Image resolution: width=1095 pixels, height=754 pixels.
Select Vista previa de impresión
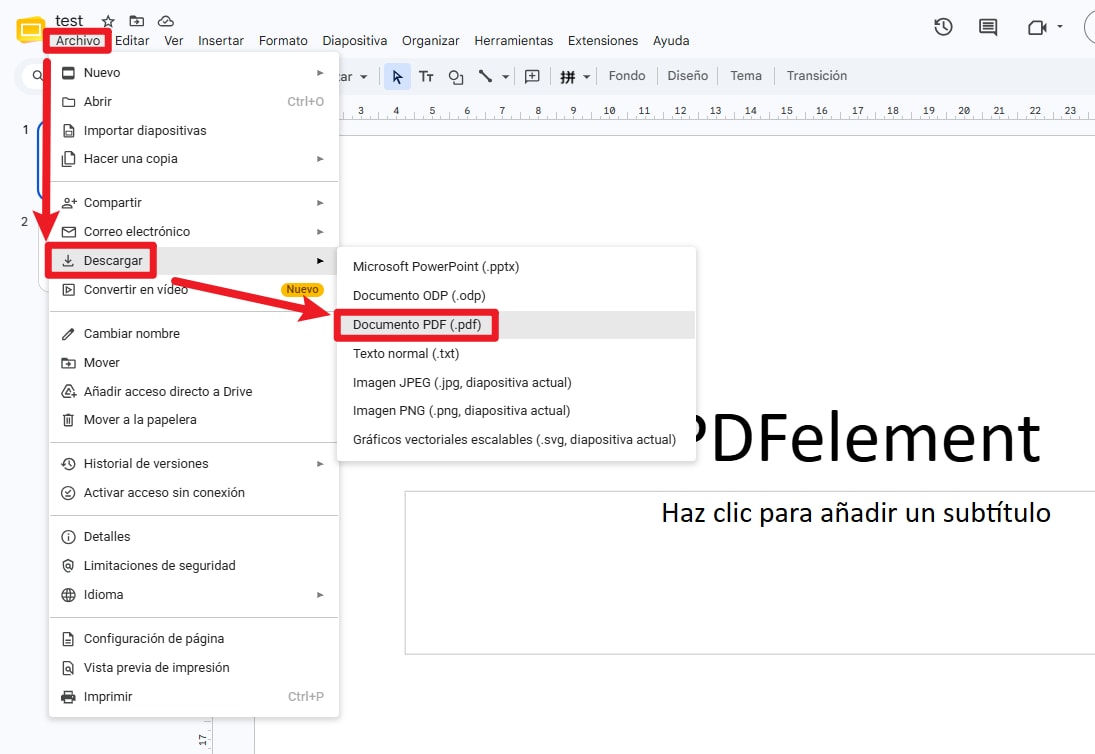tap(193, 667)
